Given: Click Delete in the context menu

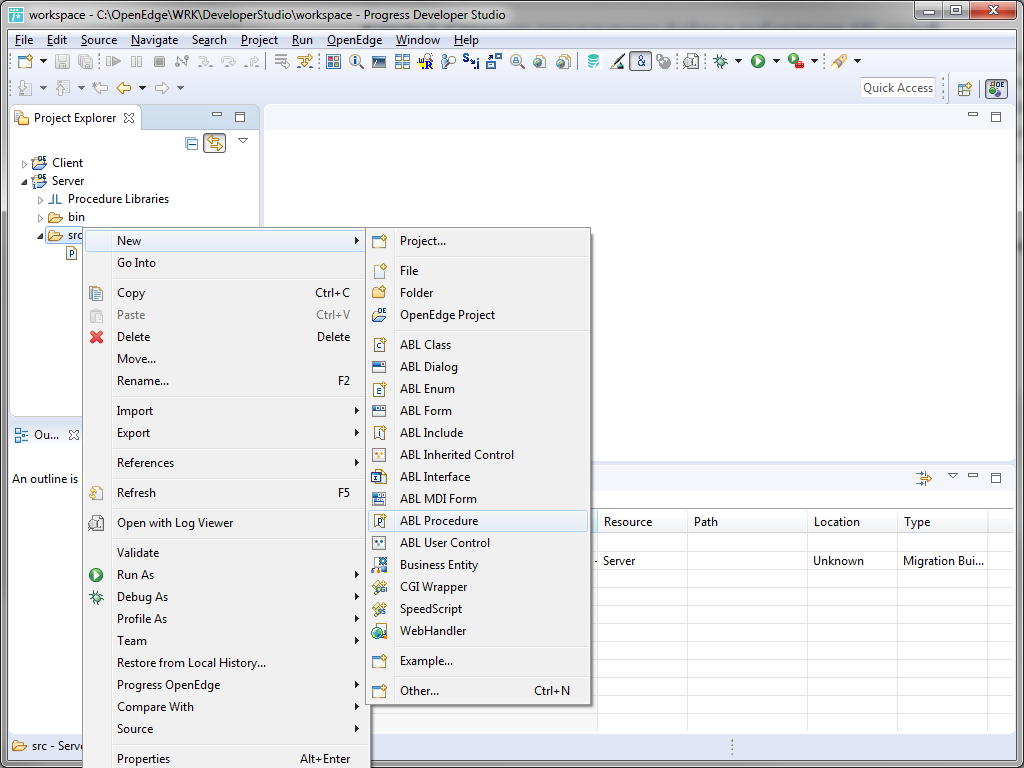Looking at the screenshot, I should (225, 337).
